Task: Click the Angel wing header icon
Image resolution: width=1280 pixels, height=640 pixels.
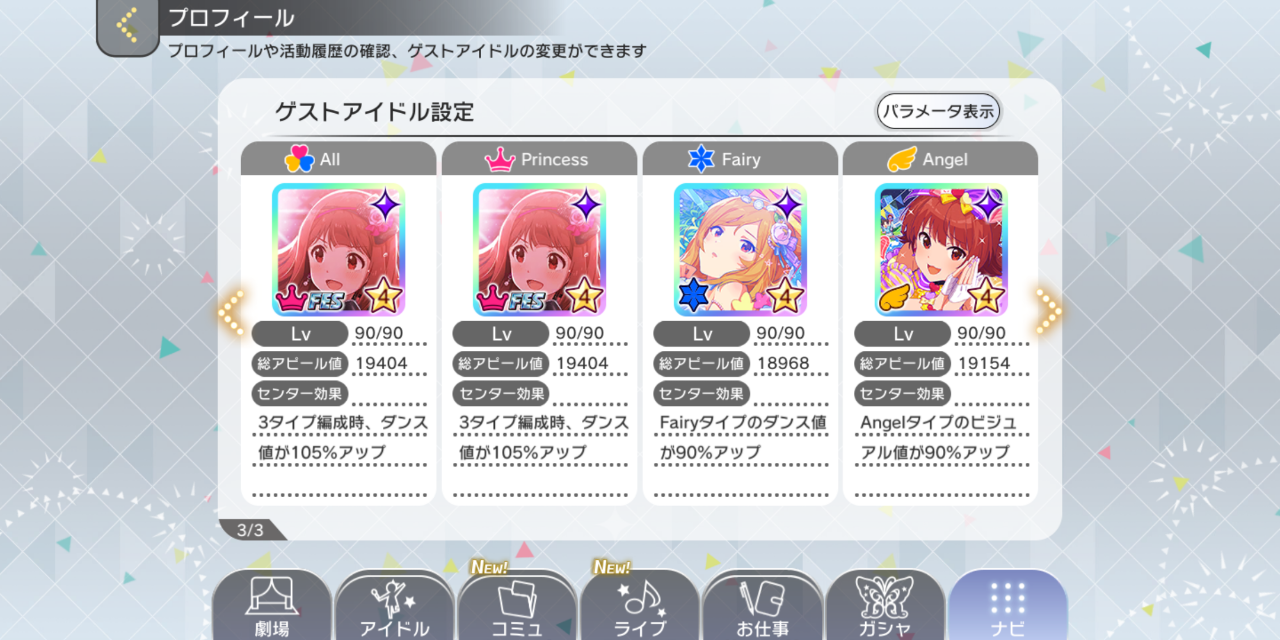Action: pos(902,159)
